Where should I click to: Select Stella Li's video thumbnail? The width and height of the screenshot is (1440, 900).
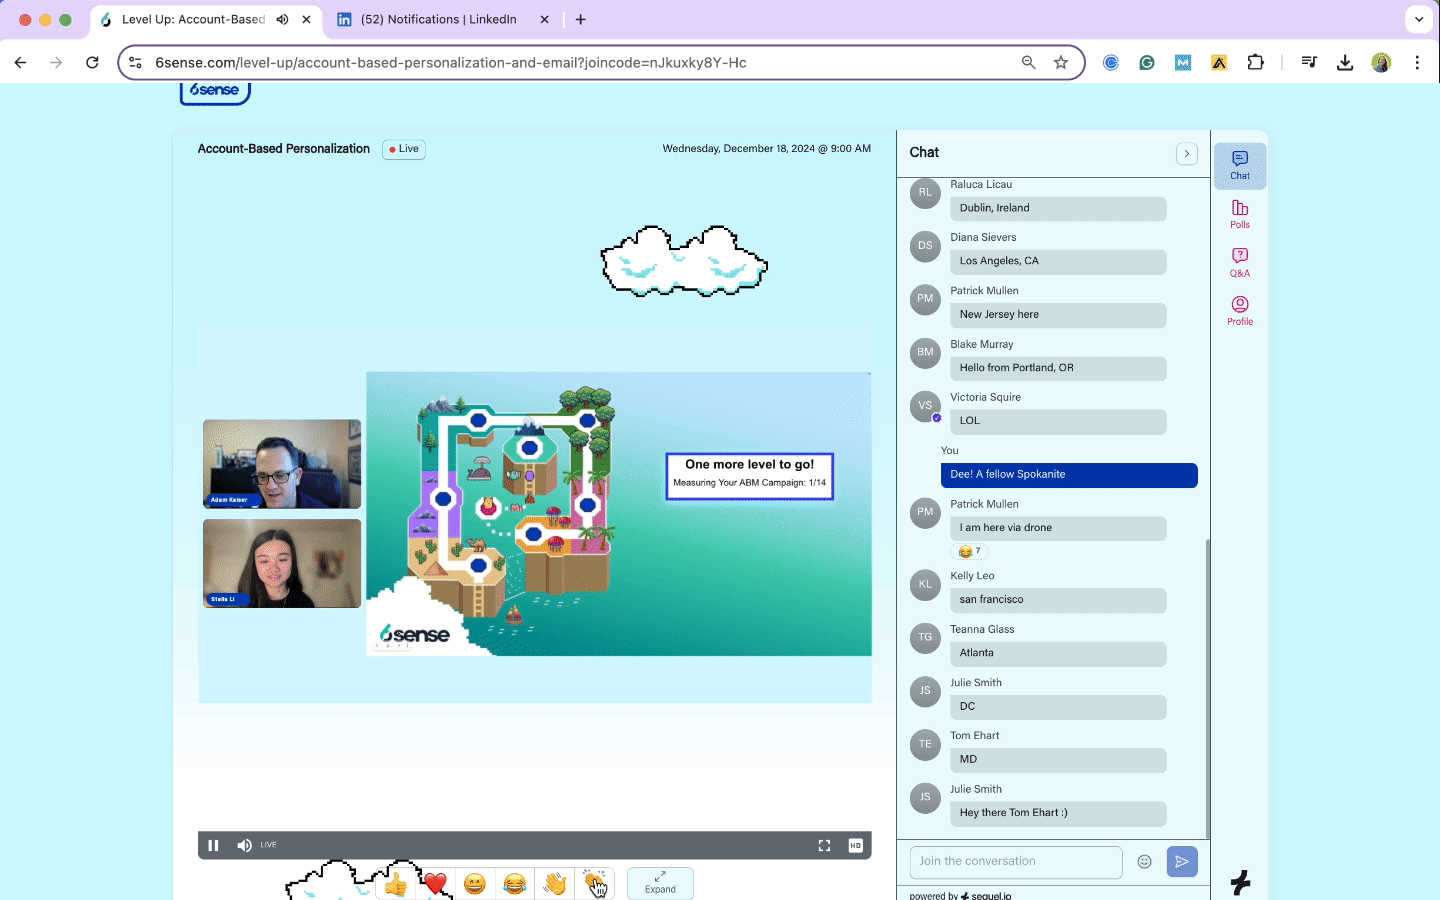tap(282, 563)
